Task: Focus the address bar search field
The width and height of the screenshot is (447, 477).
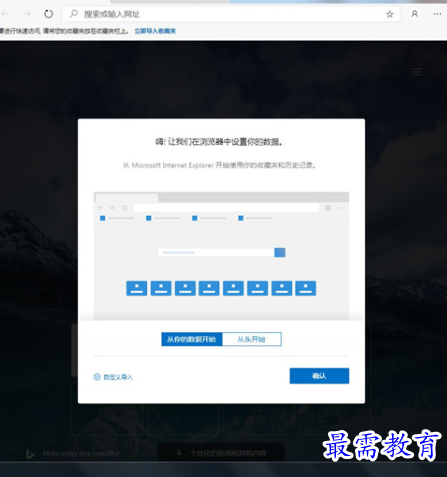Action: (231, 14)
